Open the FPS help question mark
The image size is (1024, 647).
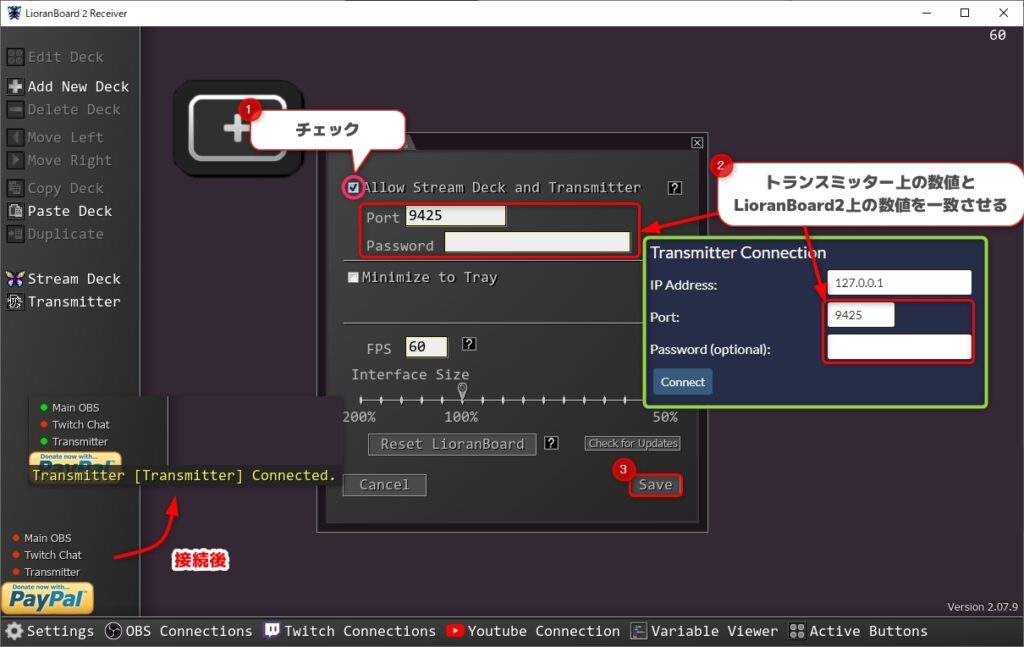click(x=469, y=344)
